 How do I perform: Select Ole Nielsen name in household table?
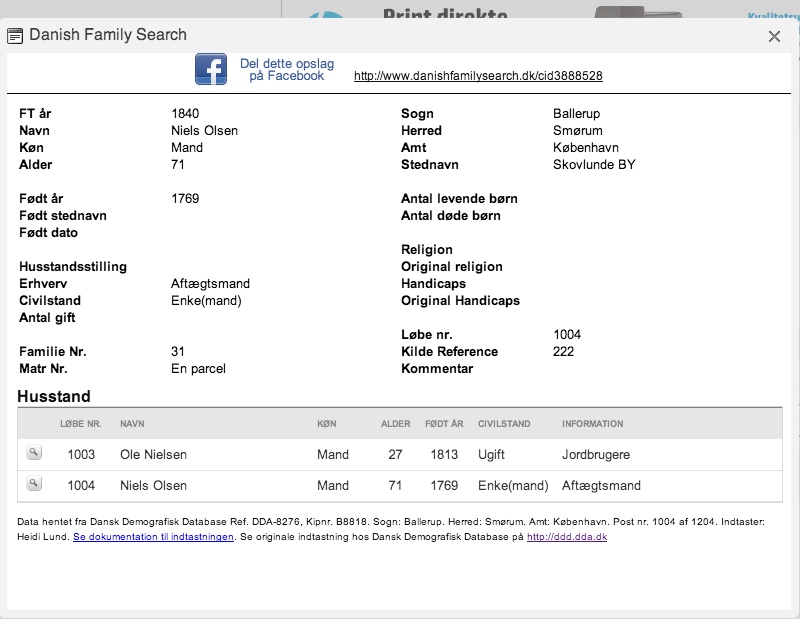point(153,455)
